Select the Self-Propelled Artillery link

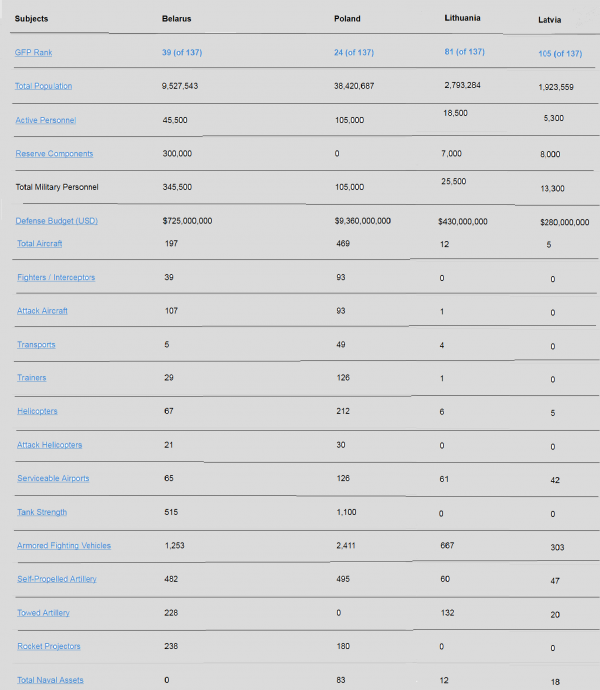[x=57, y=580]
